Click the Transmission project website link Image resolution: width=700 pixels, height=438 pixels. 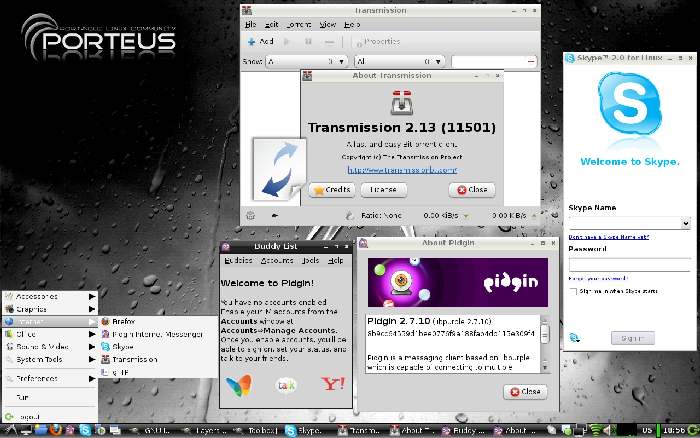click(392, 169)
